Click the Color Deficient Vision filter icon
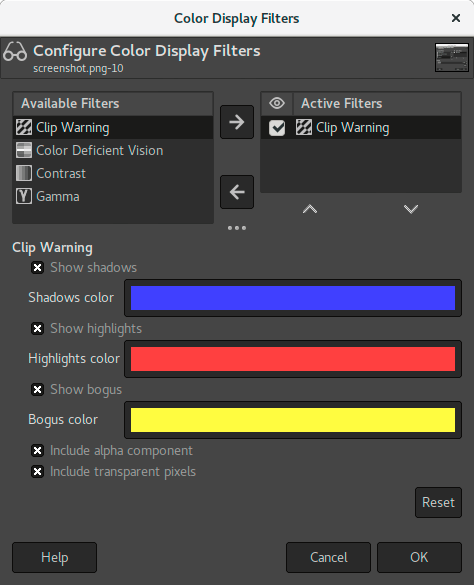Viewport: 474px width, 585px height. pyautogui.click(x=24, y=150)
